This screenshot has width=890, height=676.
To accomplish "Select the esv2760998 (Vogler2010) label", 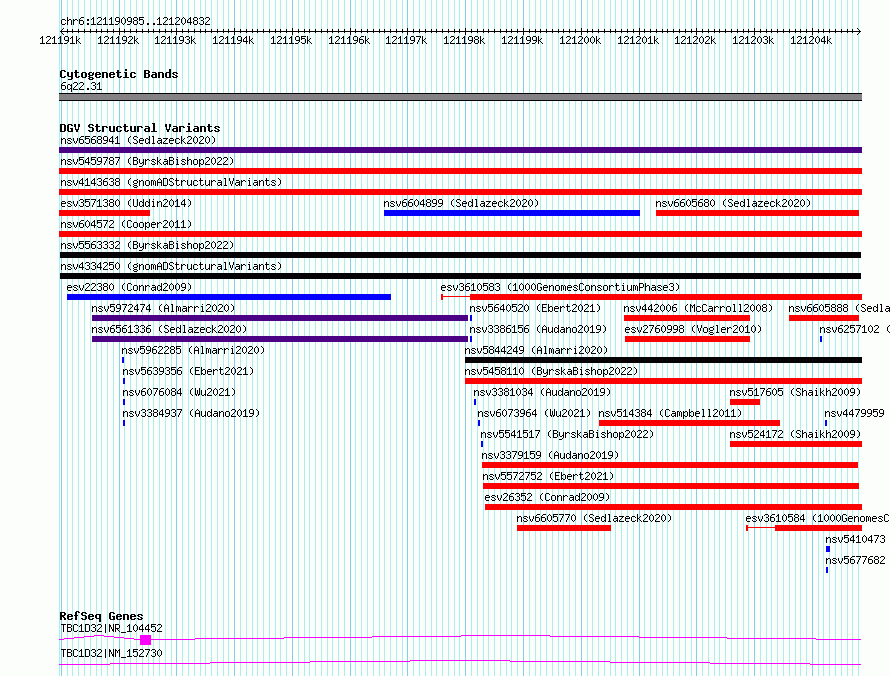I will (x=693, y=329).
